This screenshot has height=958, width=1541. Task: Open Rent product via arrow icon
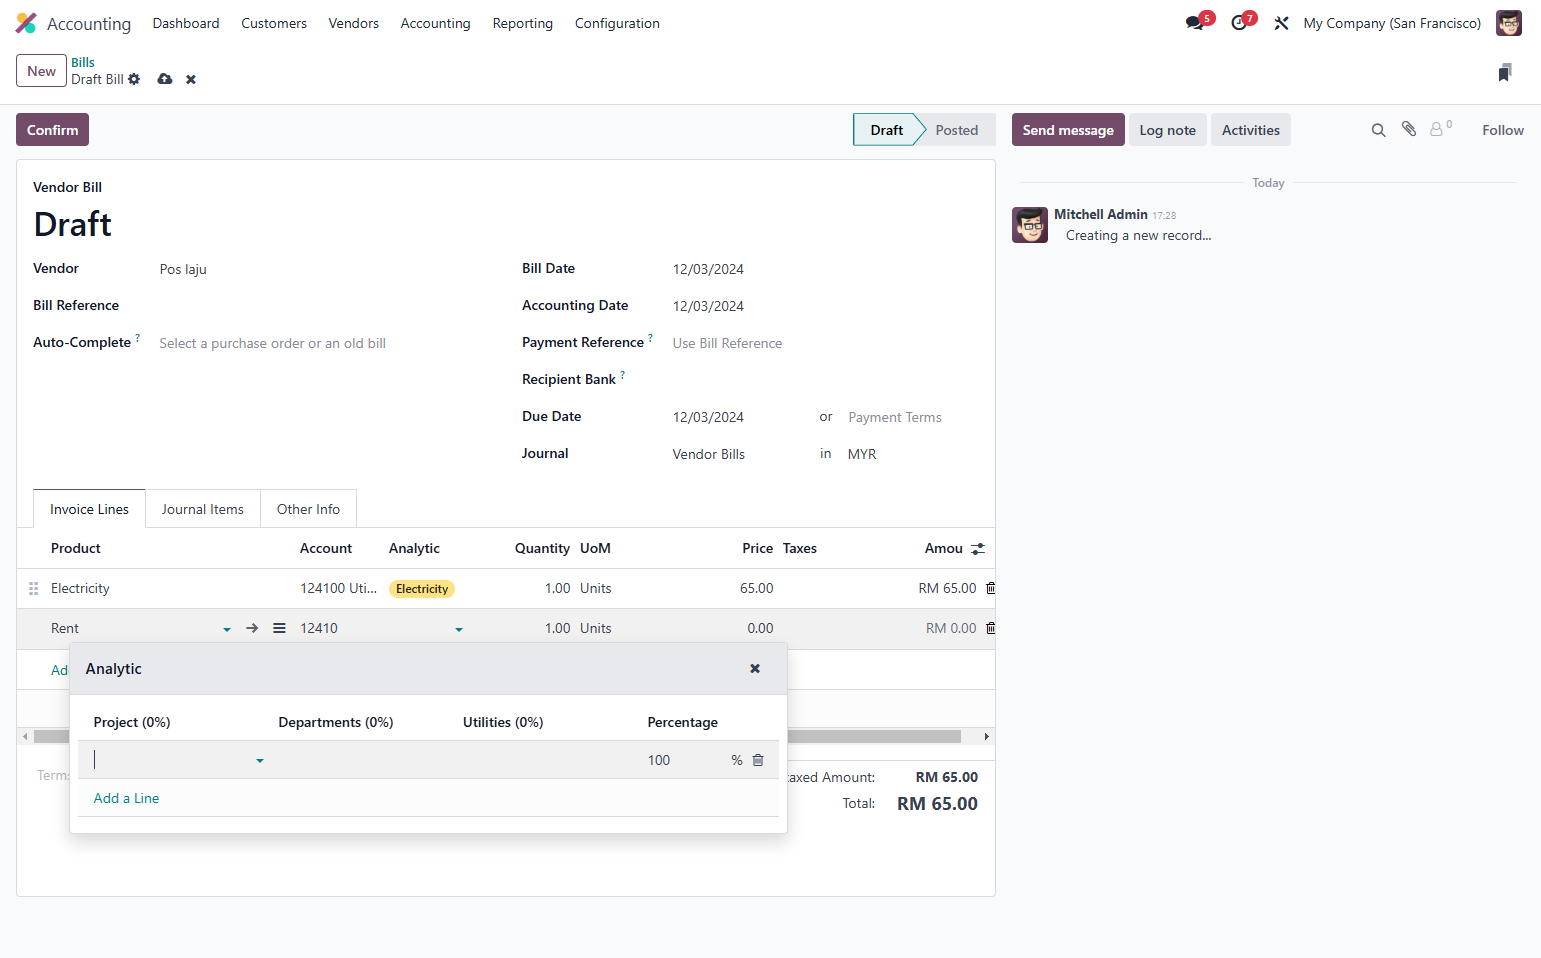click(x=252, y=628)
